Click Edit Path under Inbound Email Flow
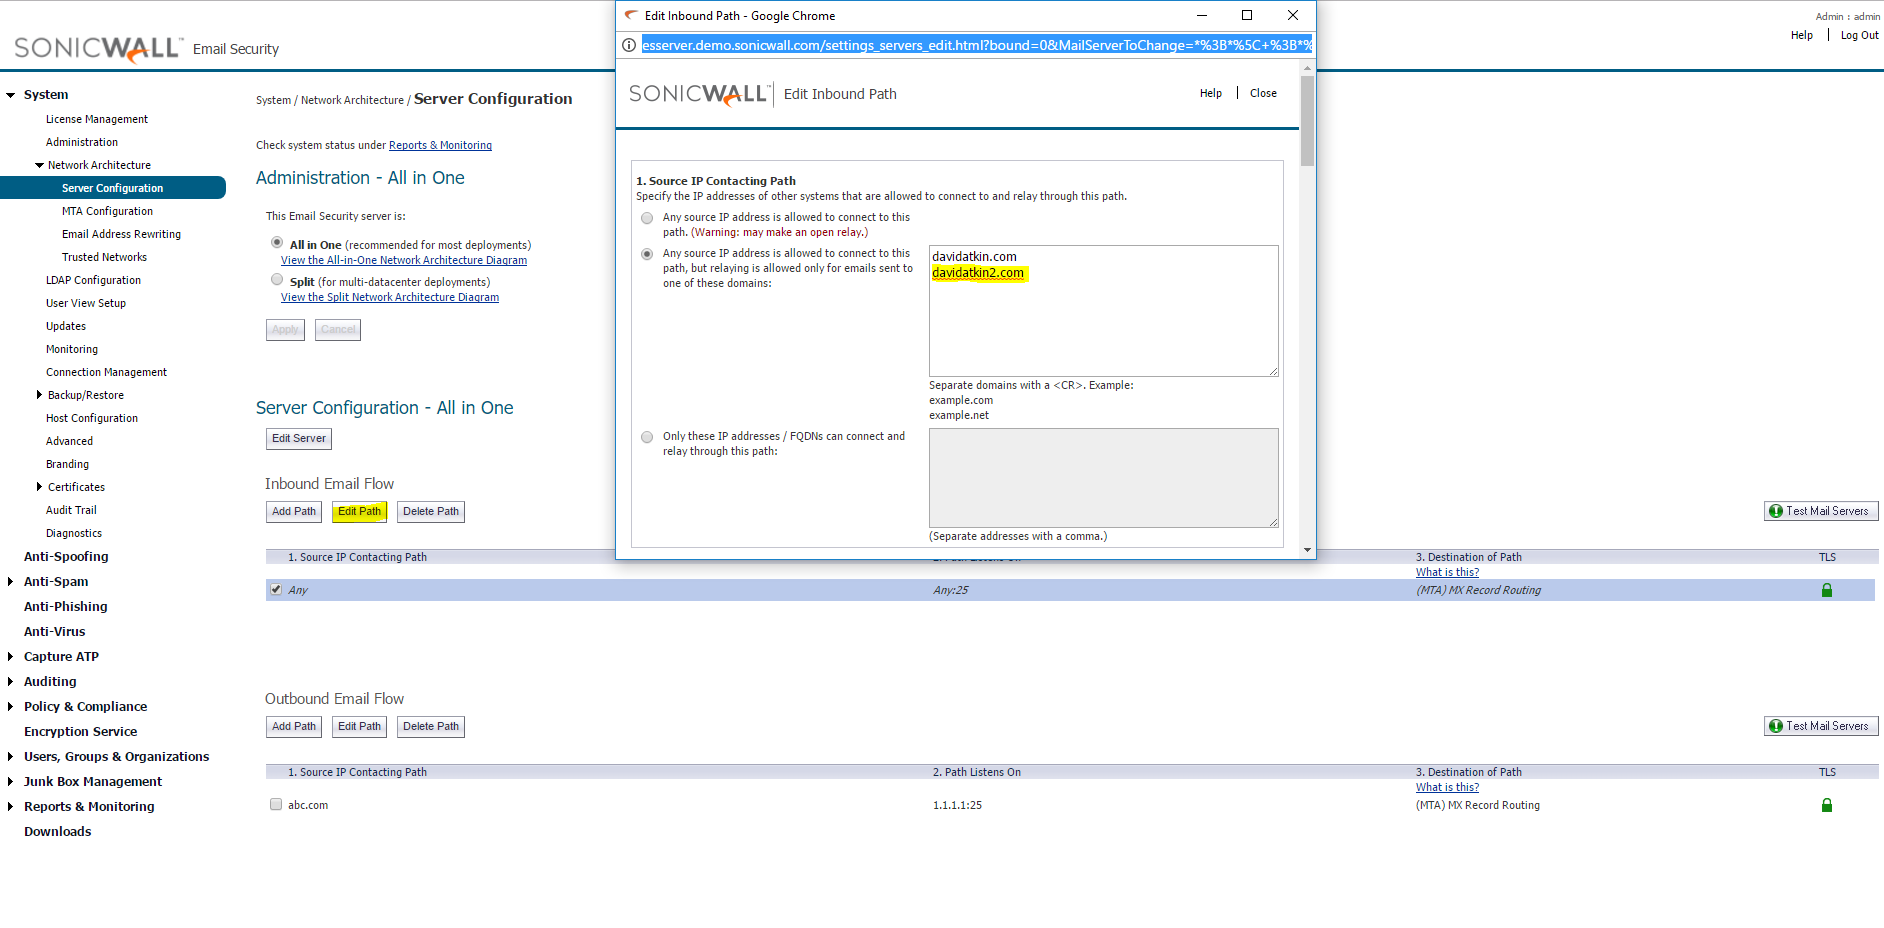 tap(359, 512)
